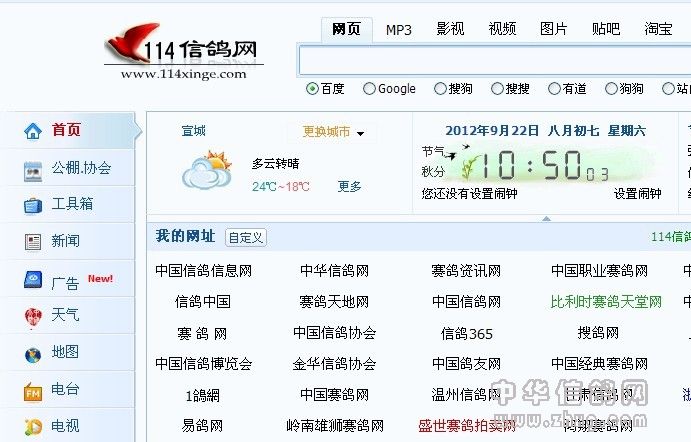Select the 搜狗 radio button

440,89
